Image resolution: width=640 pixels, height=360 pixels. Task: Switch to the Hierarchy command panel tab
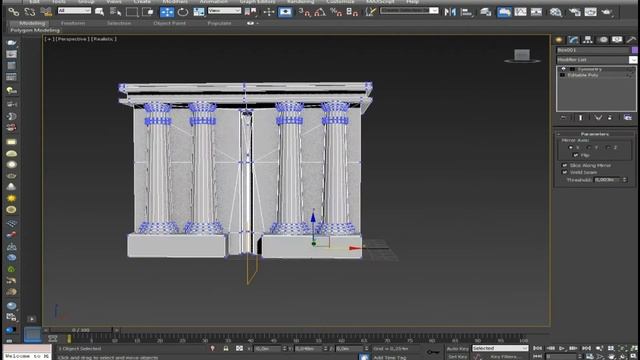588,40
